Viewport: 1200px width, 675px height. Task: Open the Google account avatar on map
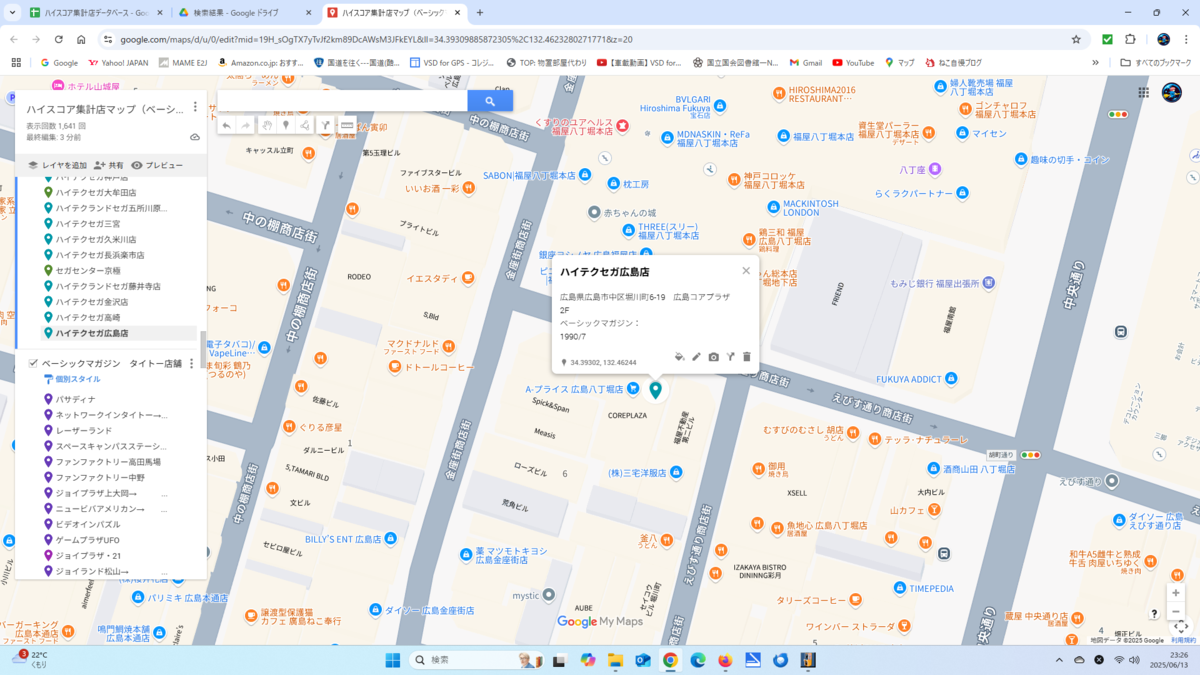click(1172, 93)
